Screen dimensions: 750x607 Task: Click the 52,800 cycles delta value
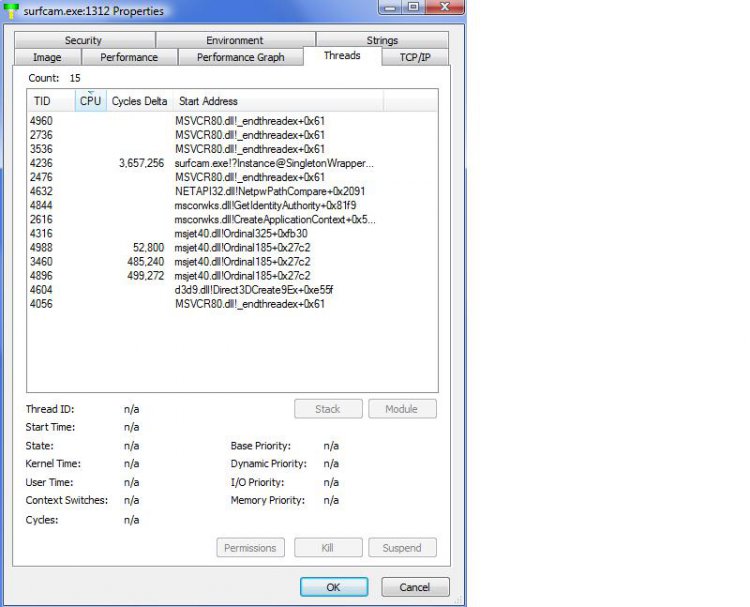(x=148, y=248)
